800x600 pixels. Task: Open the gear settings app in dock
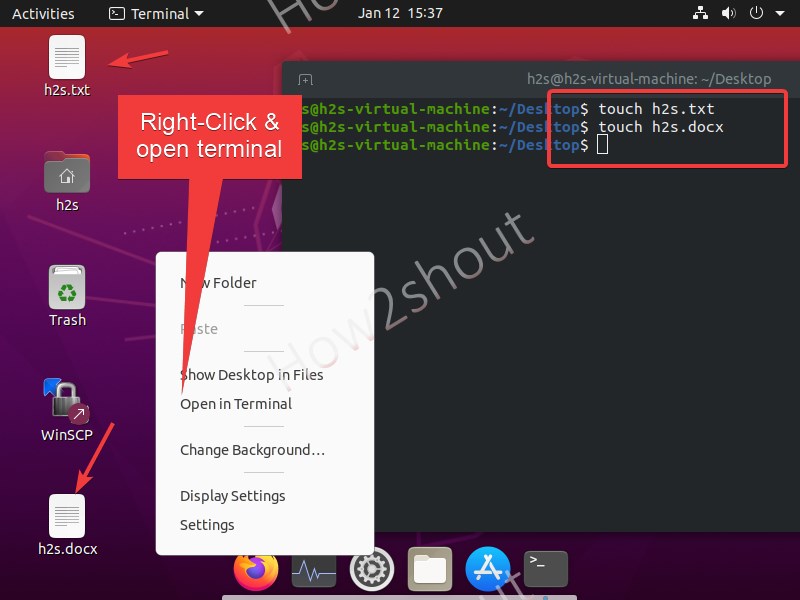pyautogui.click(x=371, y=569)
